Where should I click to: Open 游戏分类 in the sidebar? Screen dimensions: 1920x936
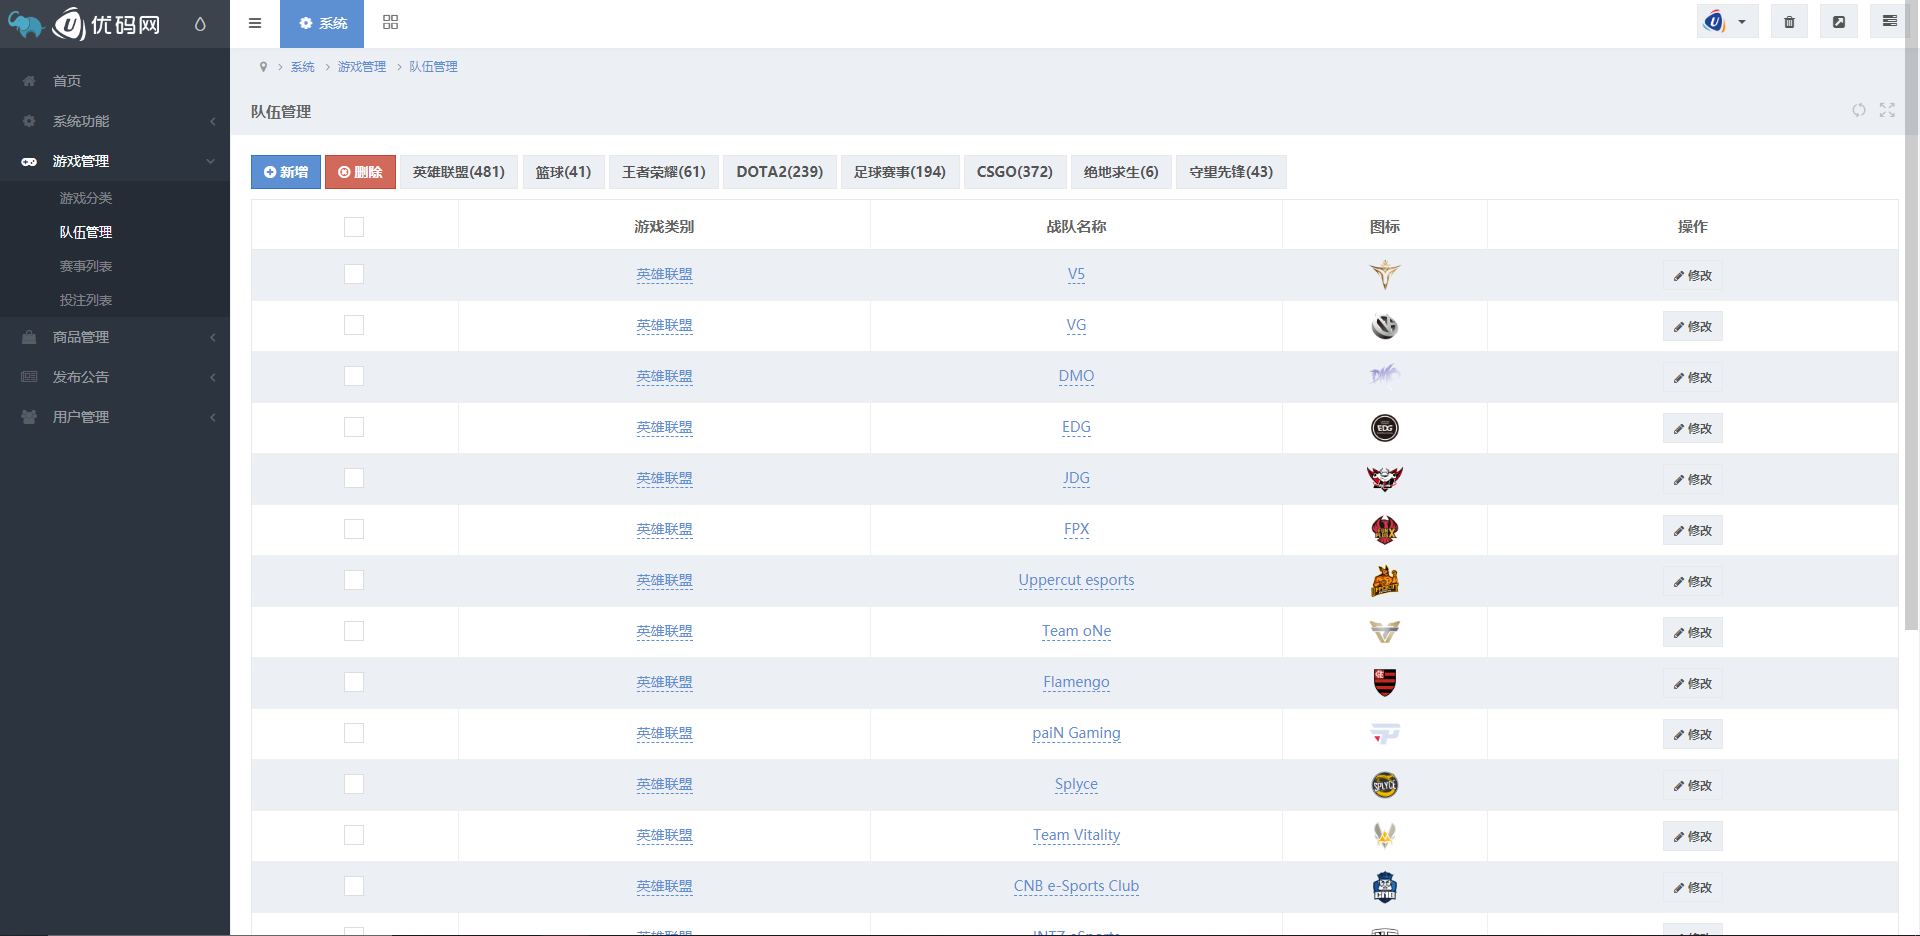(x=86, y=198)
